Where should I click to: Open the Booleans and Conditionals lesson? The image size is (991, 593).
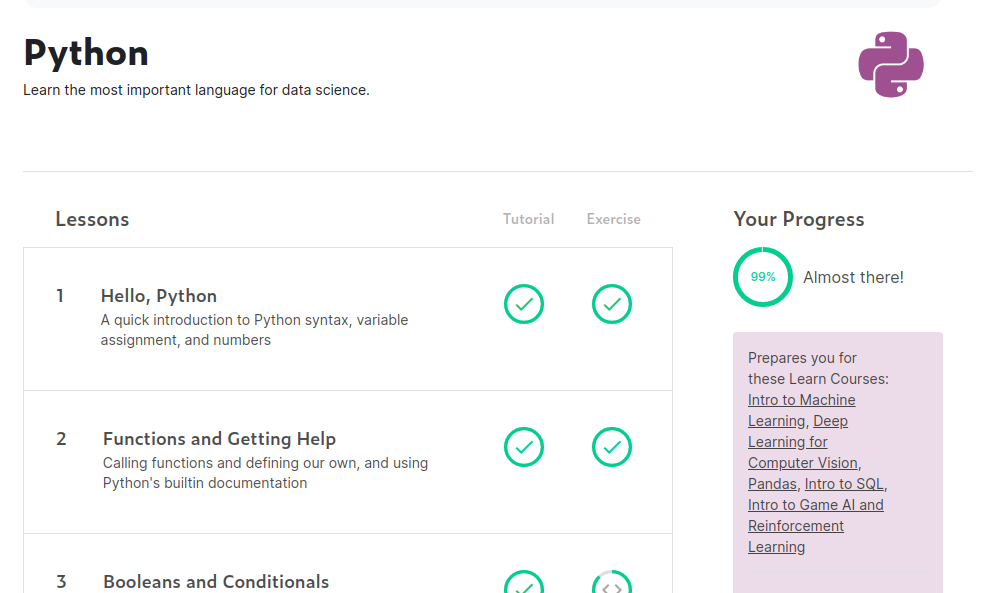coord(216,582)
